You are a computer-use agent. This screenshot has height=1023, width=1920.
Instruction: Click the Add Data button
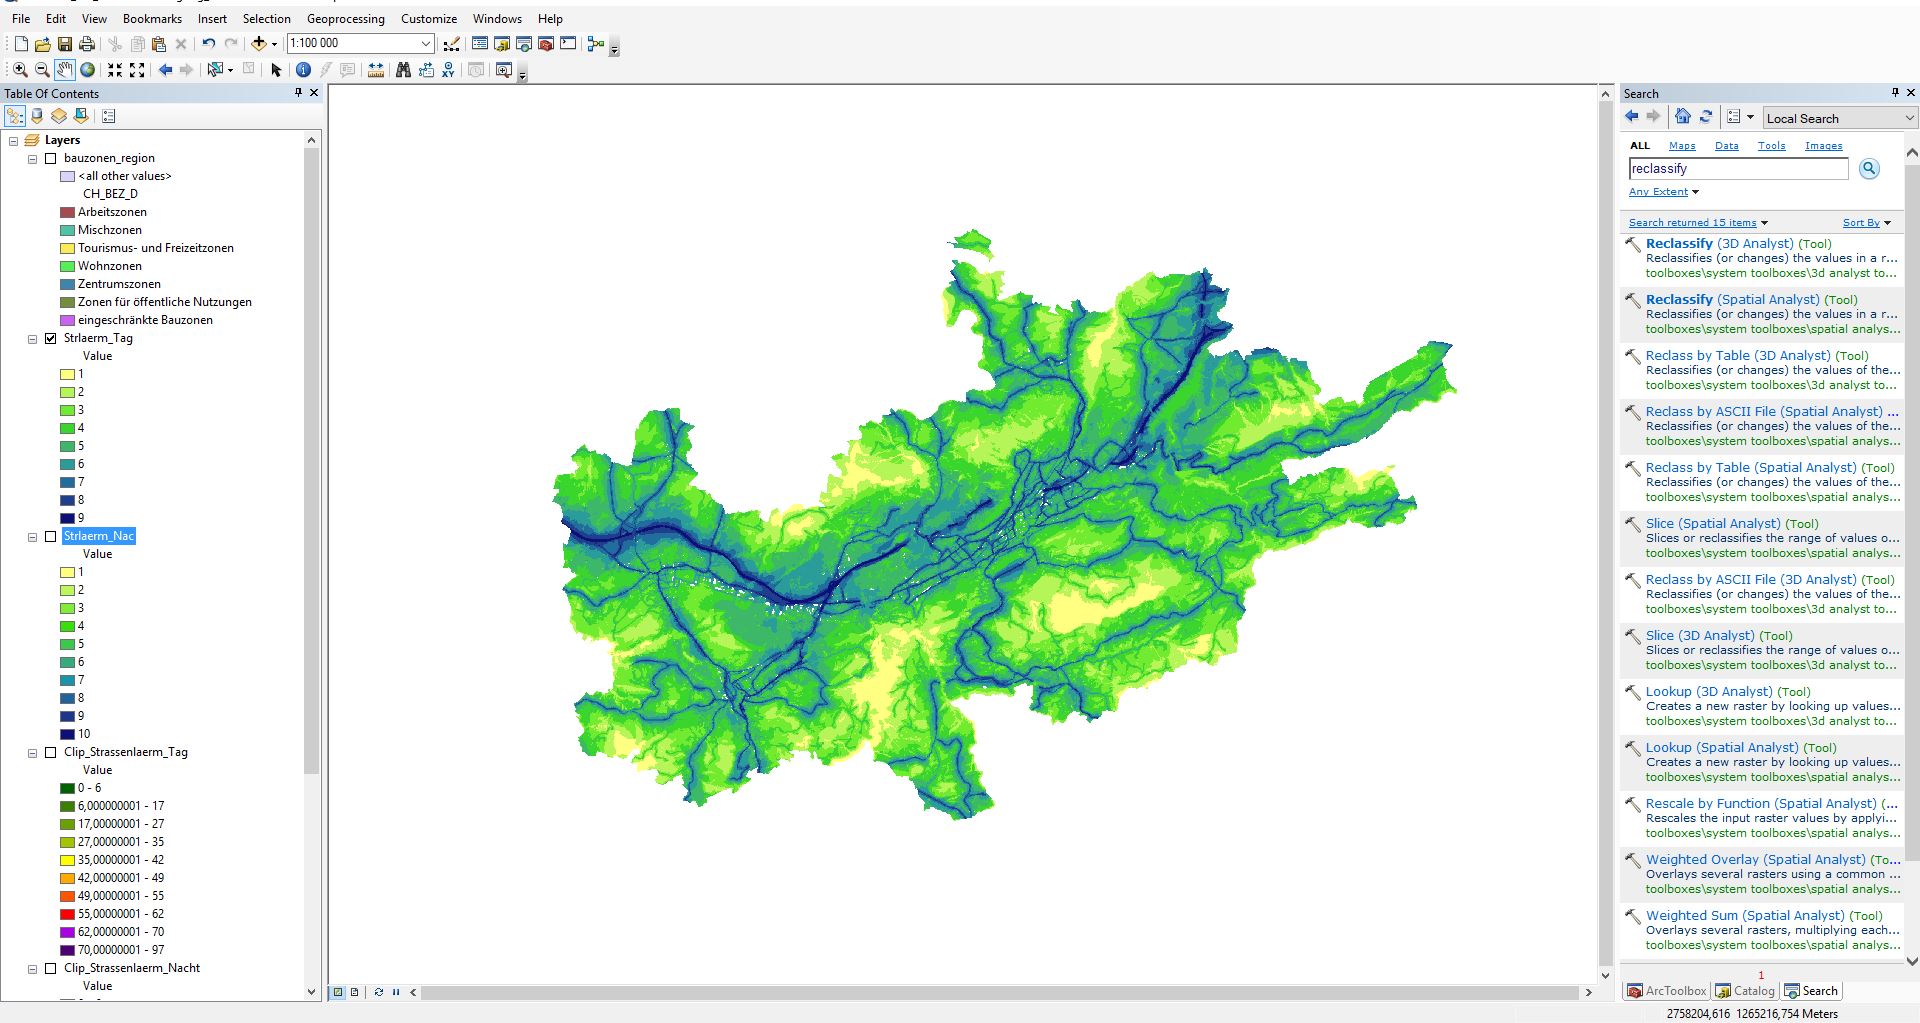[259, 44]
